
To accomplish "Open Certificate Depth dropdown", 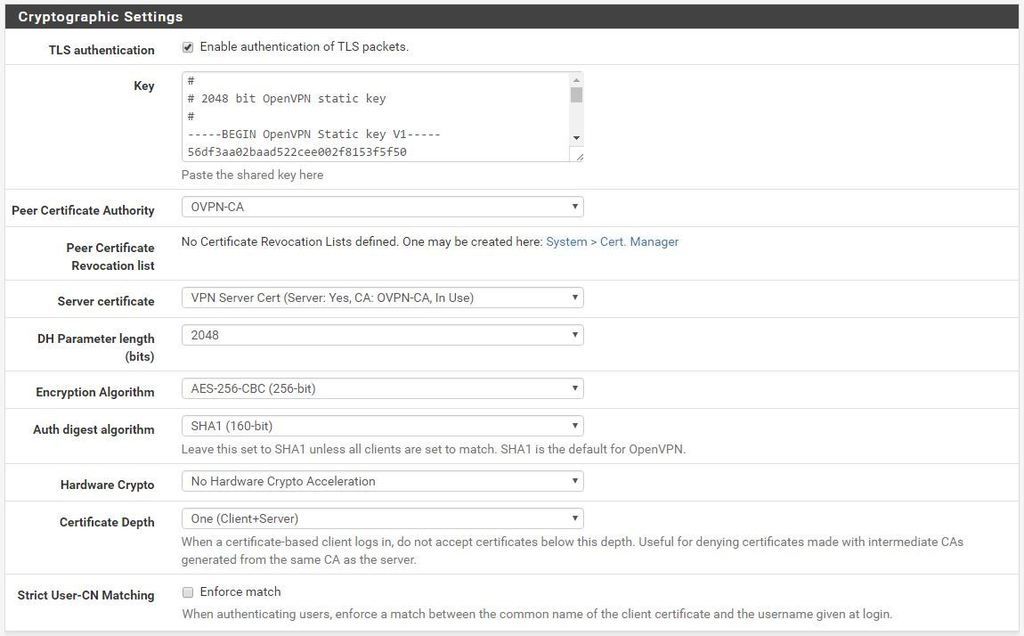I will tap(382, 518).
